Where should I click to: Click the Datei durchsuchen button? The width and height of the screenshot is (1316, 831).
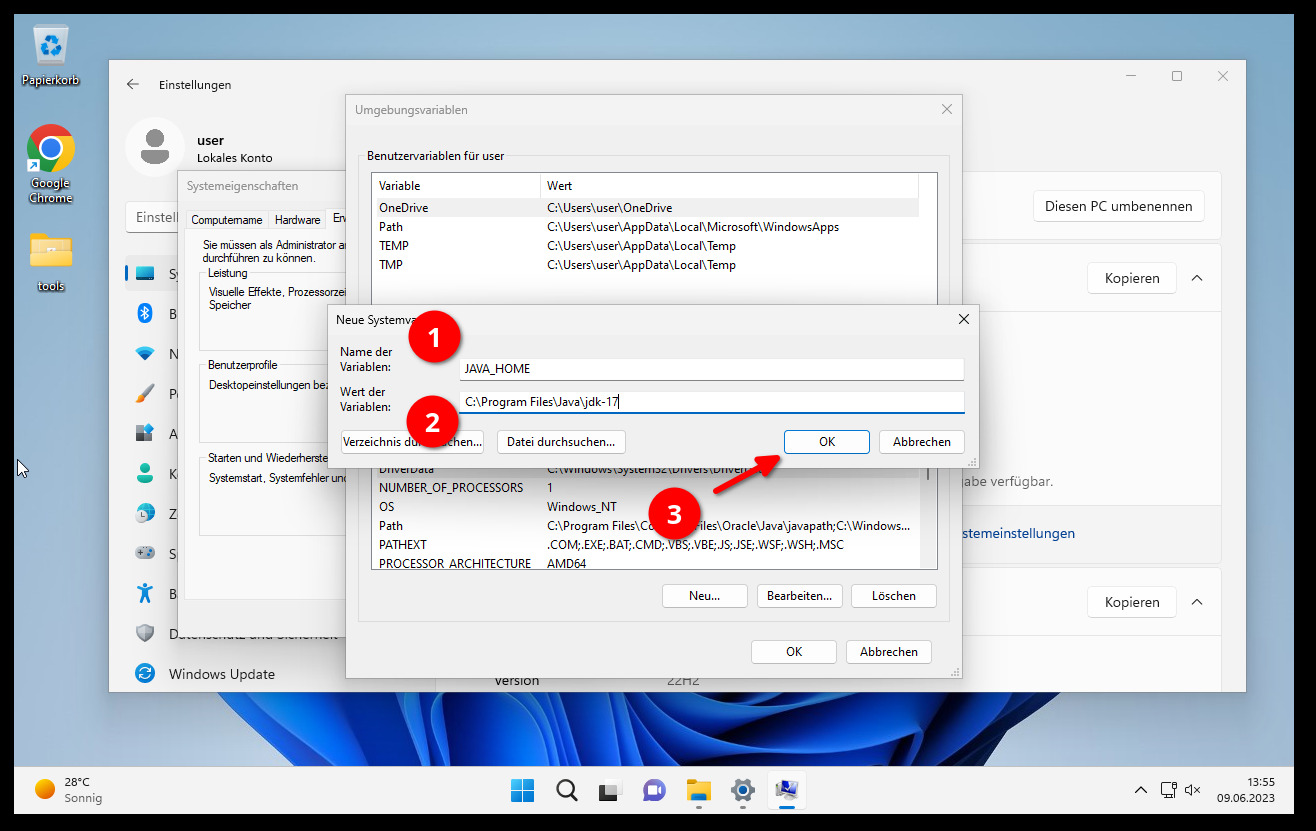pyautogui.click(x=562, y=441)
